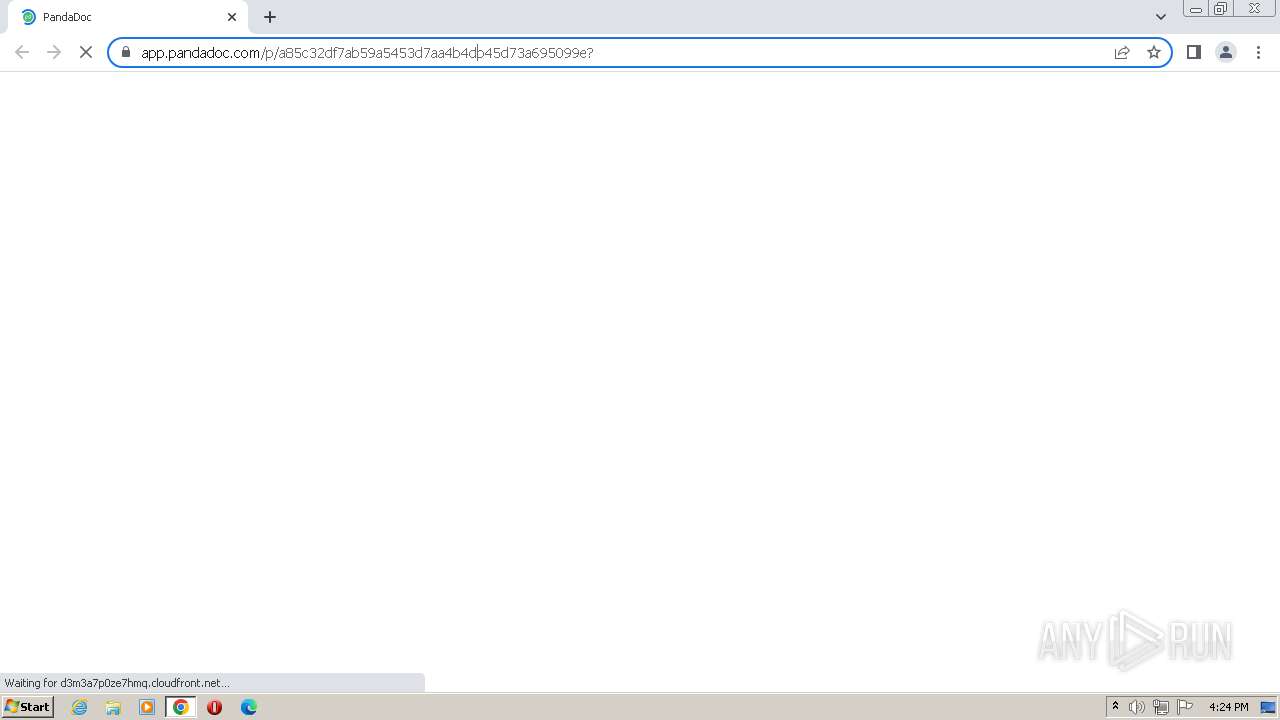Viewport: 1280px width, 720px height.
Task: Stop loading the page
Action: coord(86,52)
